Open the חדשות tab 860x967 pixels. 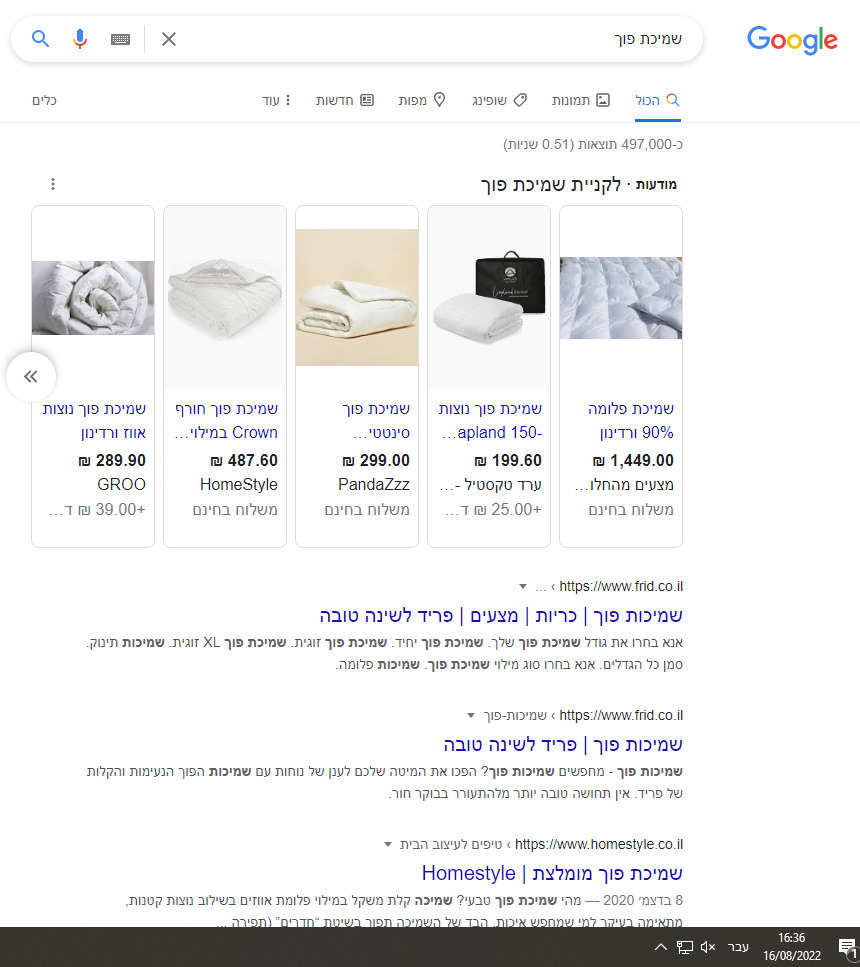345,101
